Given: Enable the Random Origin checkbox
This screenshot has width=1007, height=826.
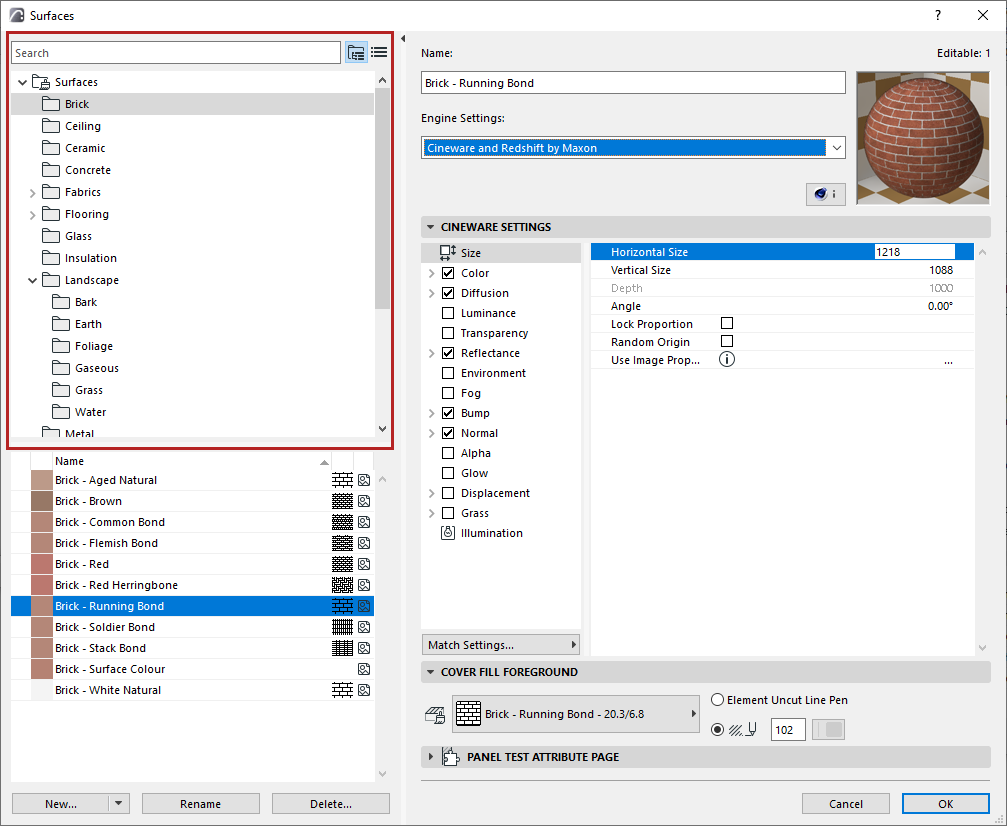Looking at the screenshot, I should click(x=727, y=341).
